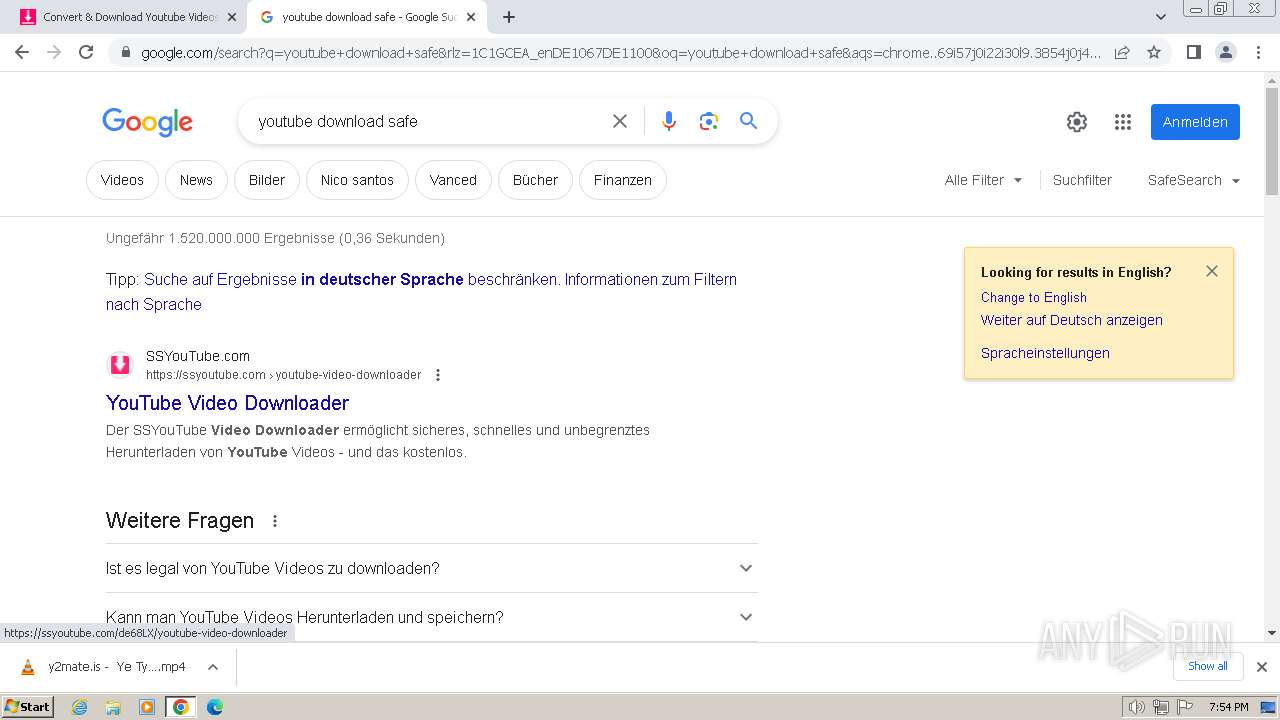Reload the page
Viewport: 1280px width, 720px height.
(86, 52)
